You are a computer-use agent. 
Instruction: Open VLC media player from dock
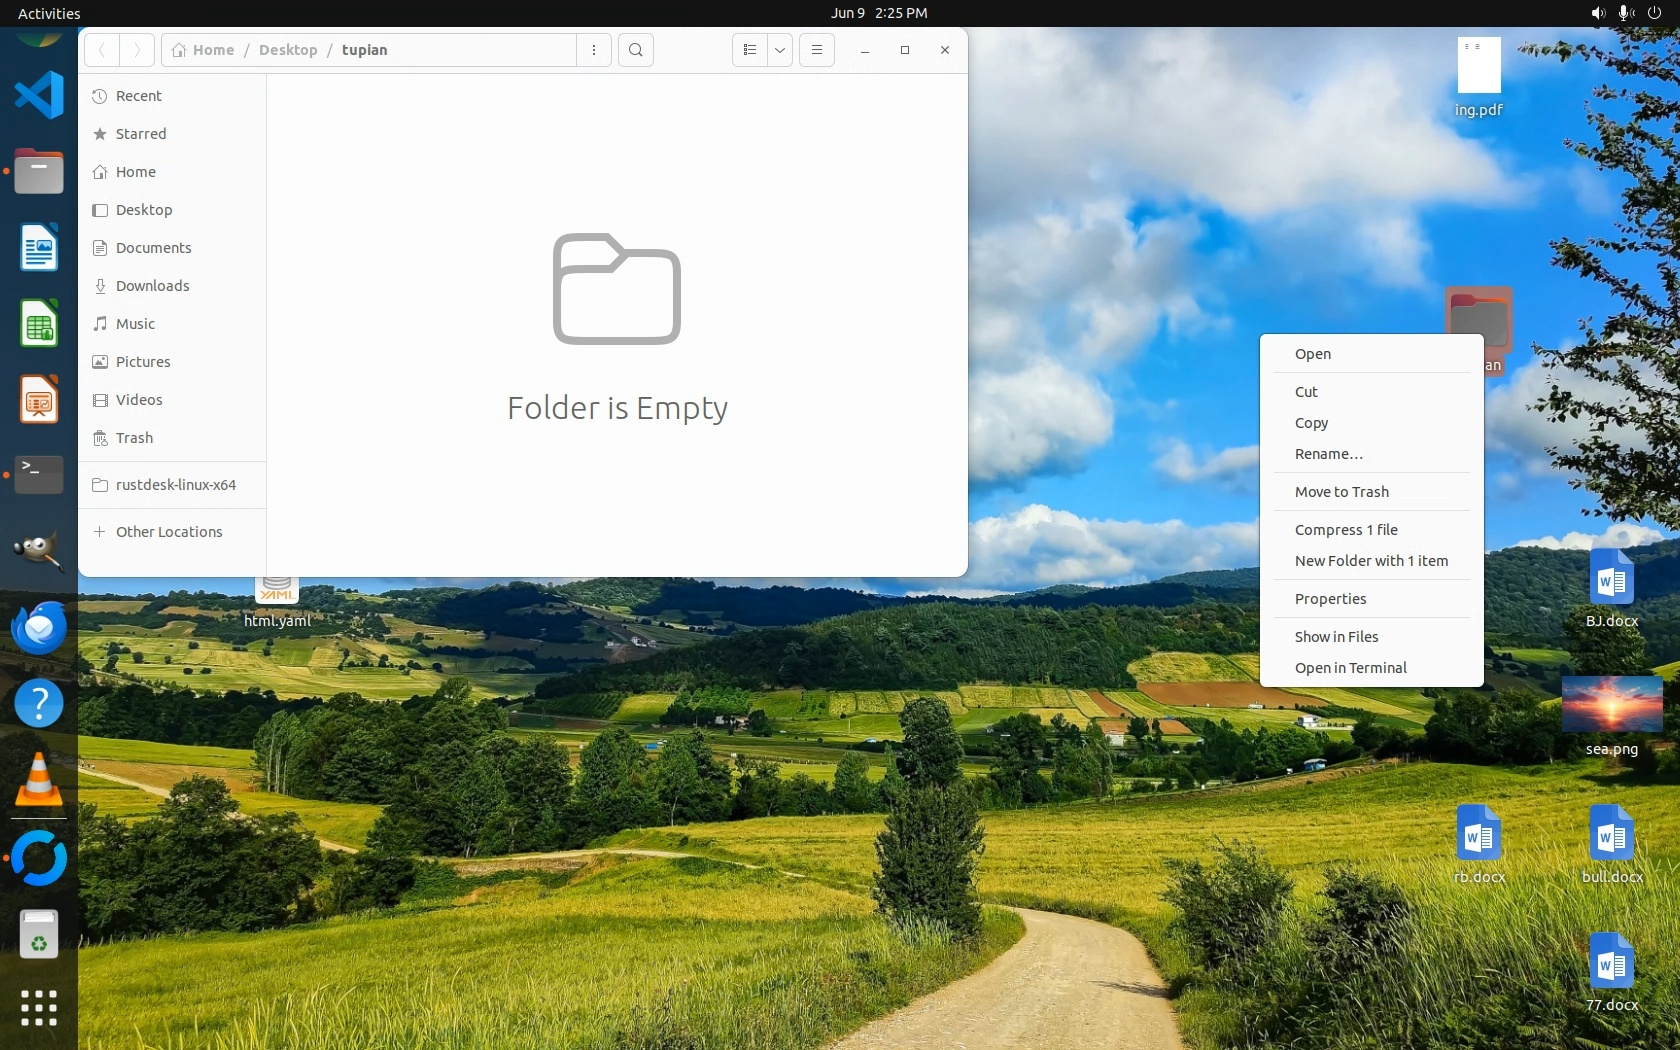[39, 780]
